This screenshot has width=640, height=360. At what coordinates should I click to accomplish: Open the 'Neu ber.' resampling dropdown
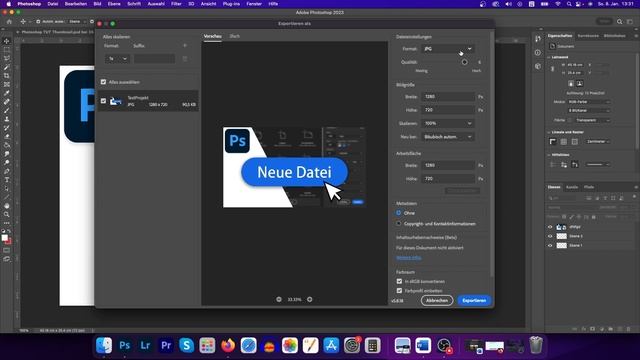(448, 137)
